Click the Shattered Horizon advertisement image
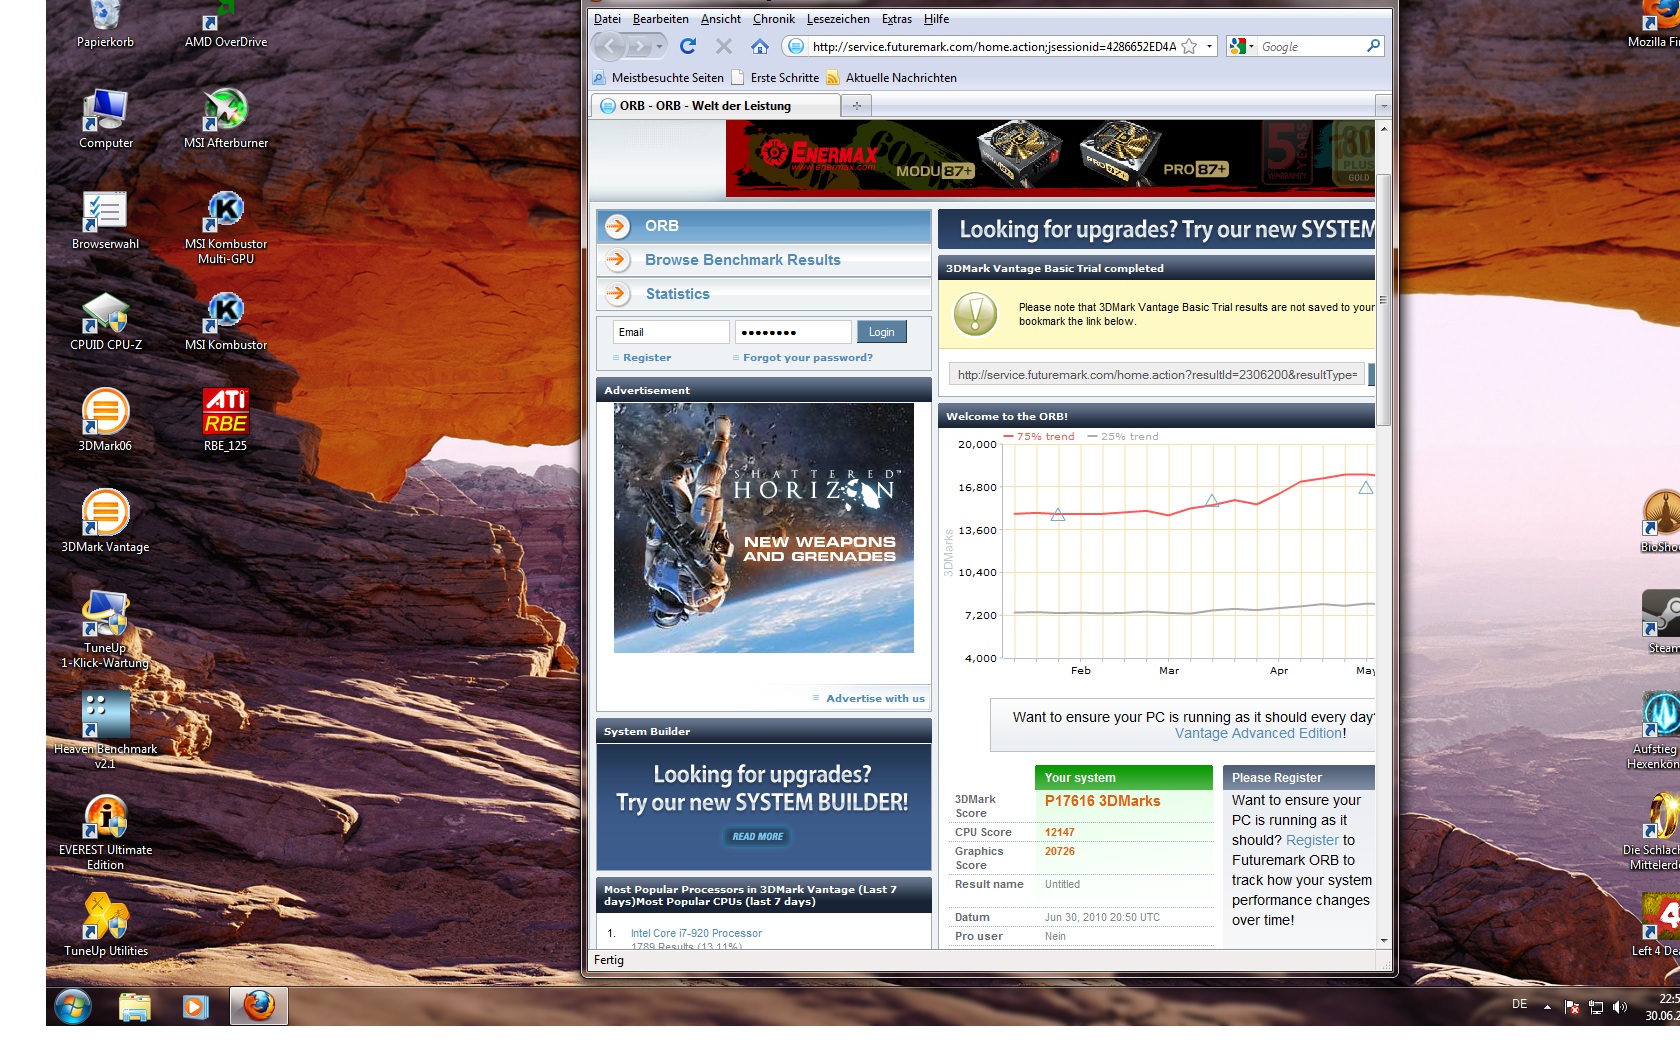Image resolution: width=1680 pixels, height=1050 pixels. 764,528
